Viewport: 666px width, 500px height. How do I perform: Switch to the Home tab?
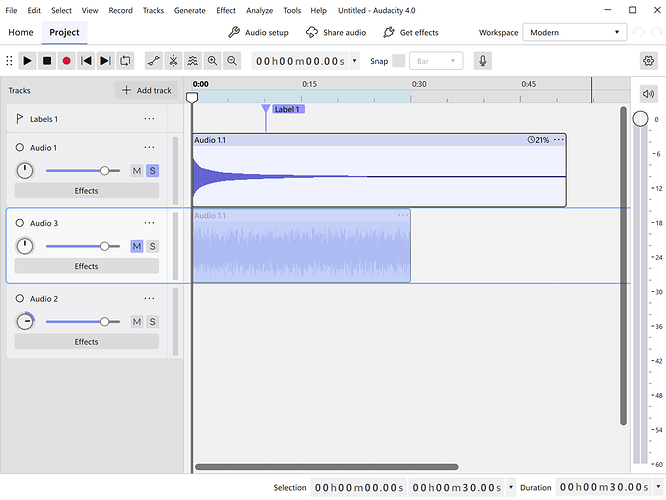(x=21, y=32)
